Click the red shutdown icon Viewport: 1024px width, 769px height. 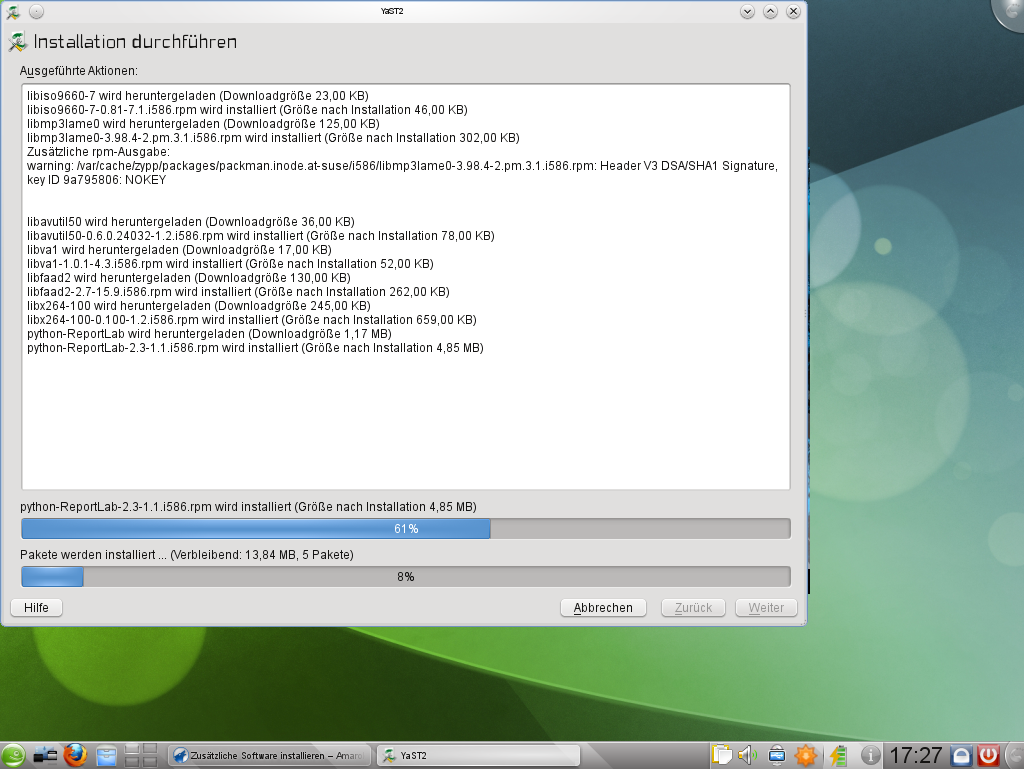(987, 755)
